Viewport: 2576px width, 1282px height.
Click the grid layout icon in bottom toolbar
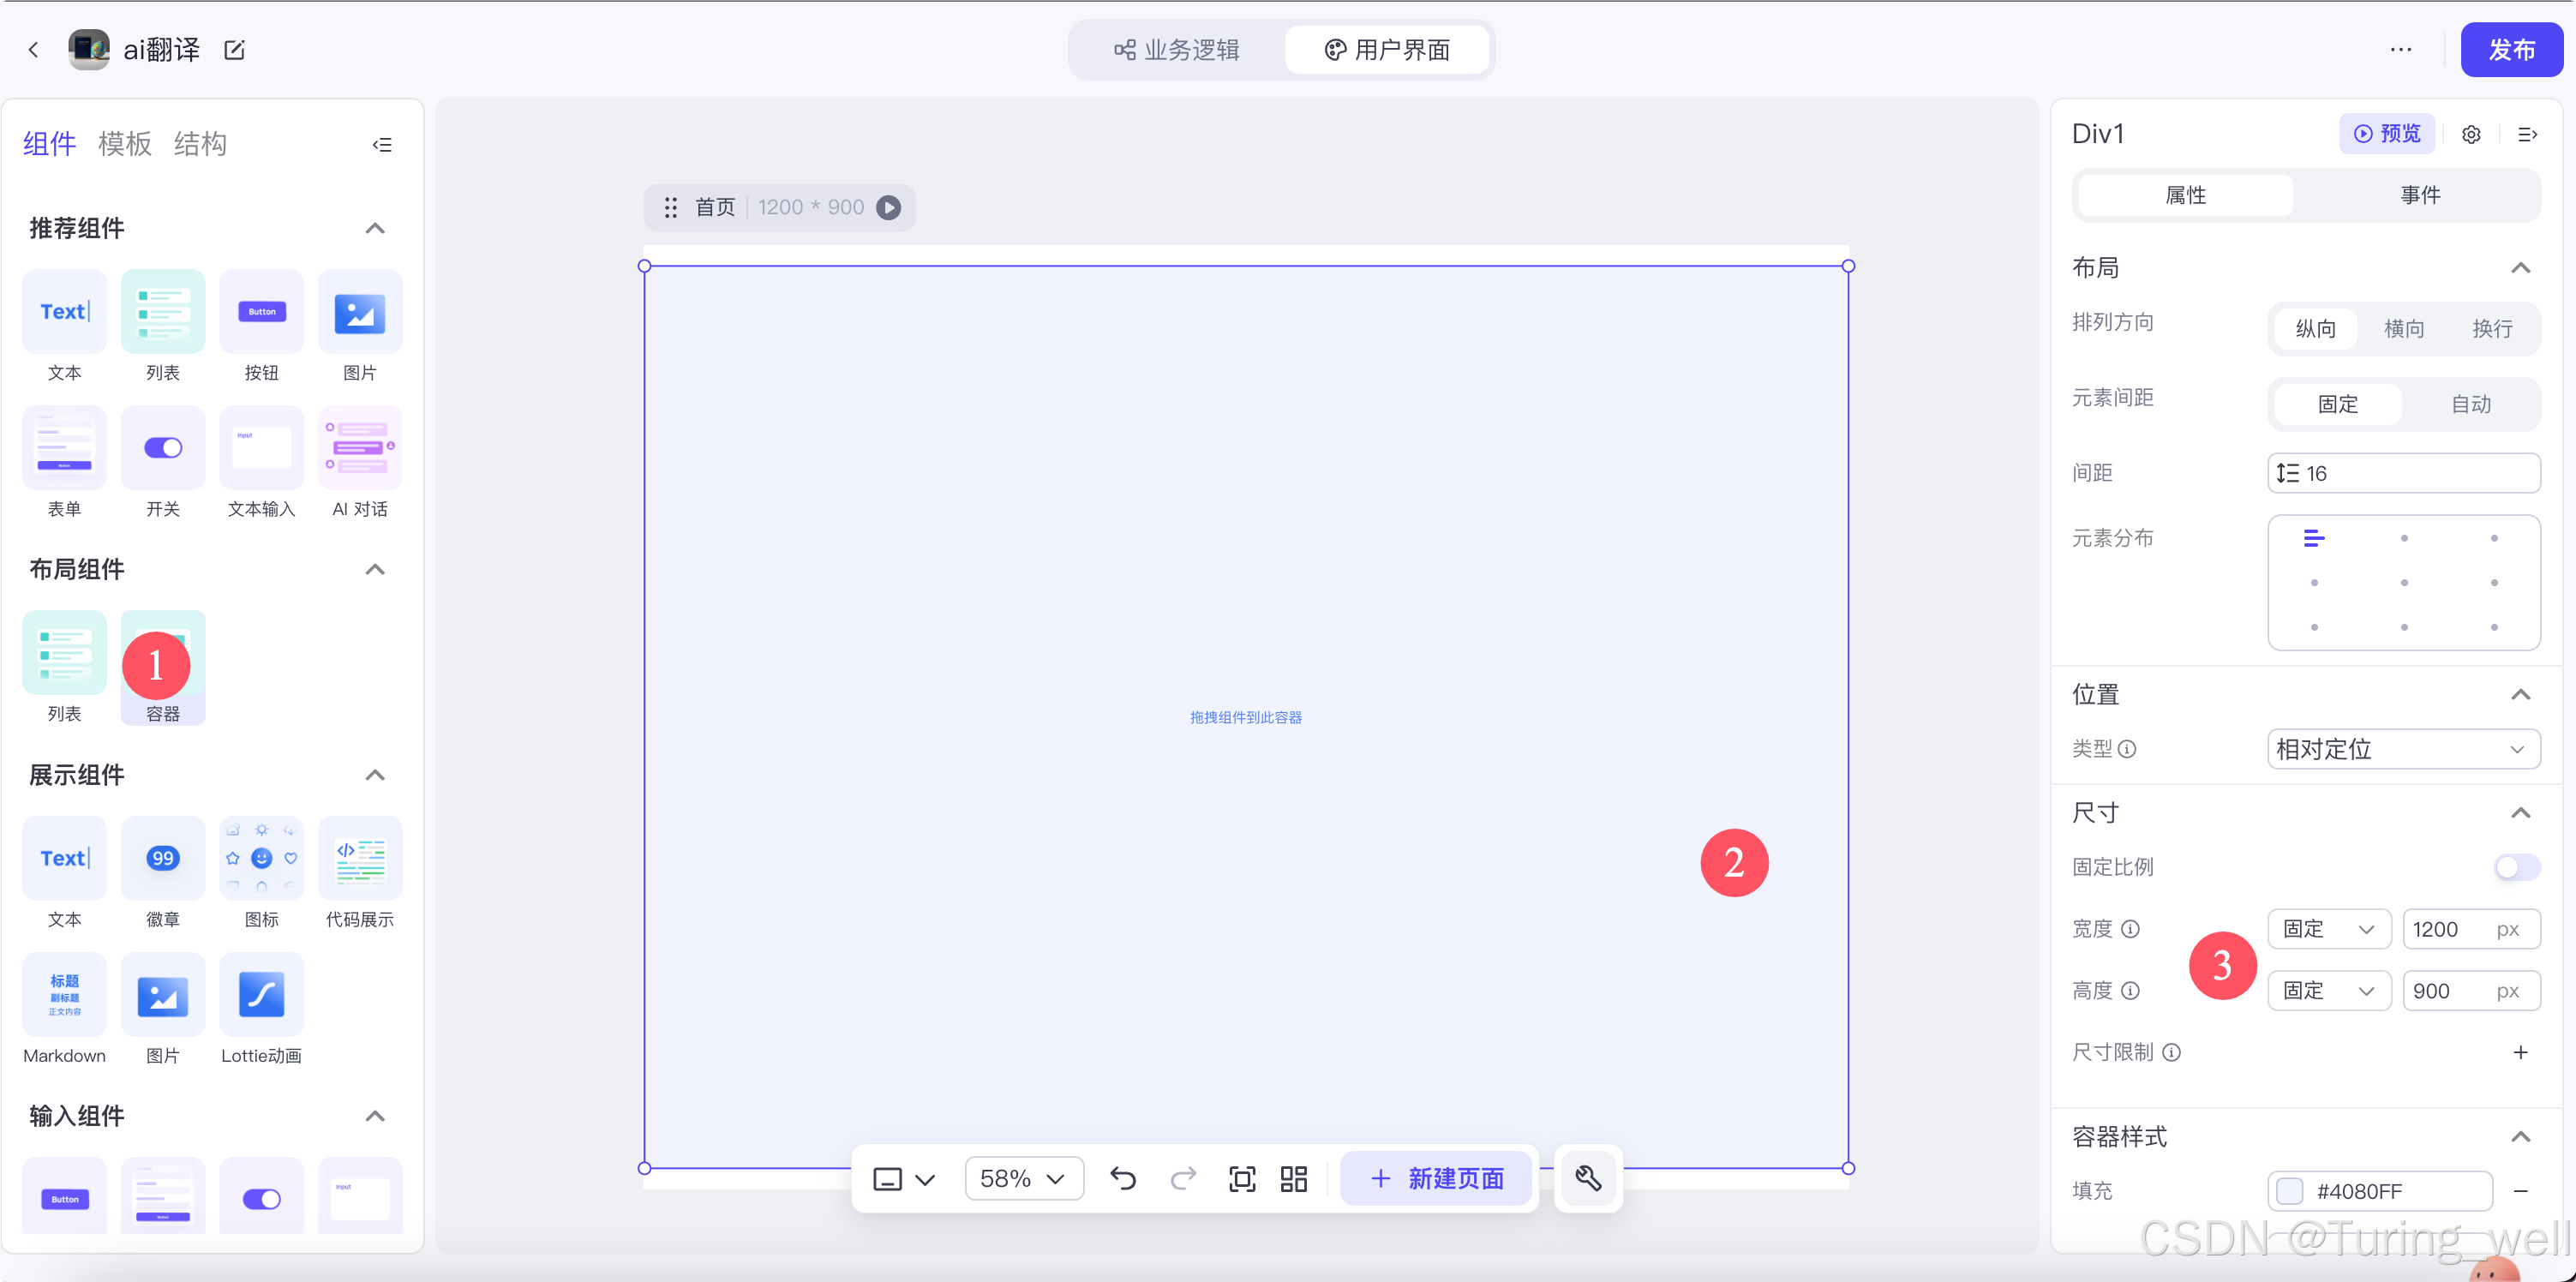[x=1294, y=1179]
